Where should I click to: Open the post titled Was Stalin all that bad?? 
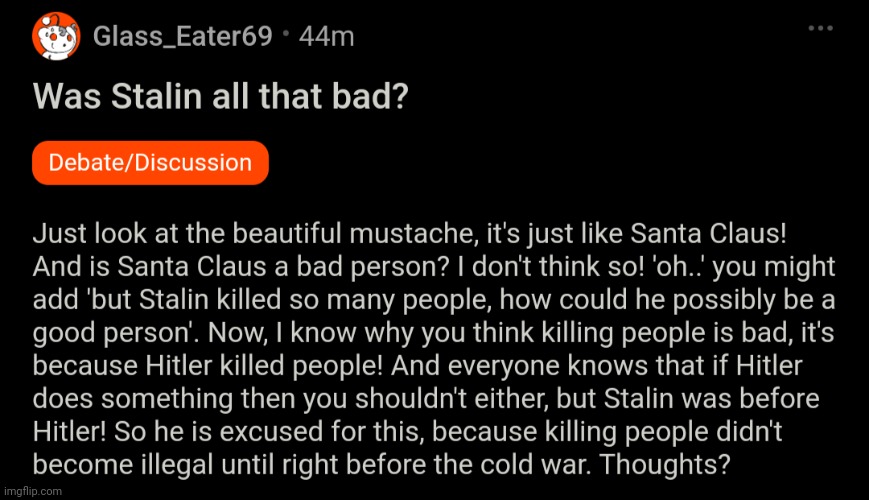pyautogui.click(x=221, y=96)
